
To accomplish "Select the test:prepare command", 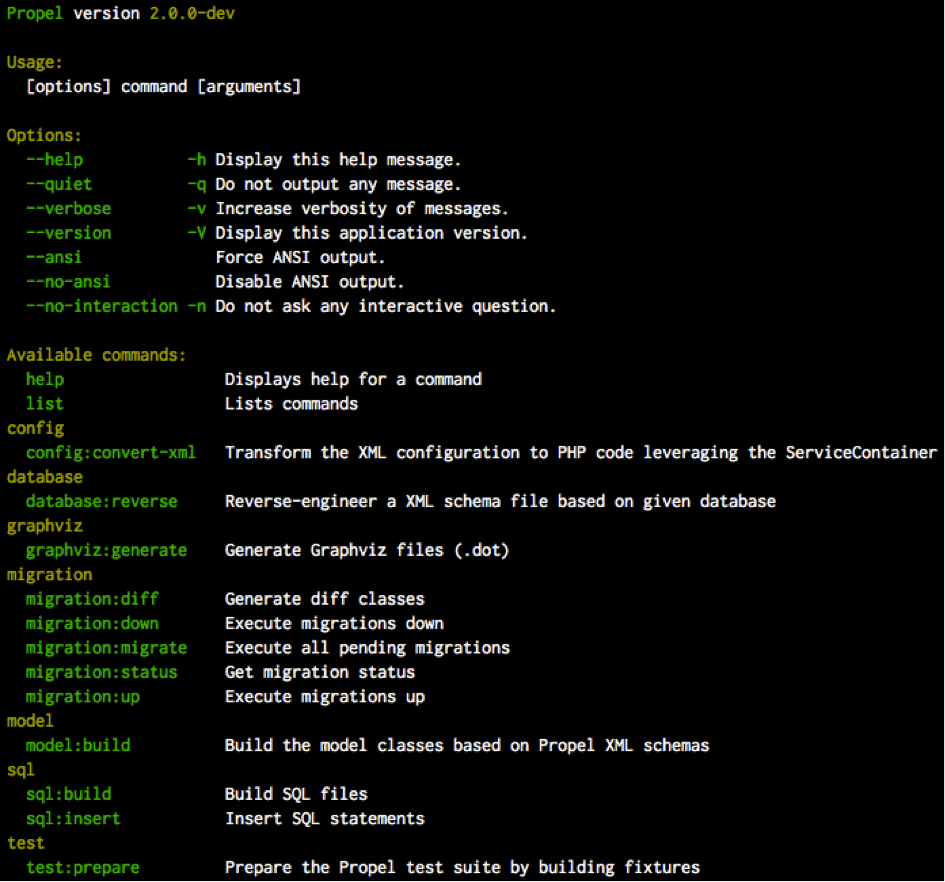I will click(83, 868).
